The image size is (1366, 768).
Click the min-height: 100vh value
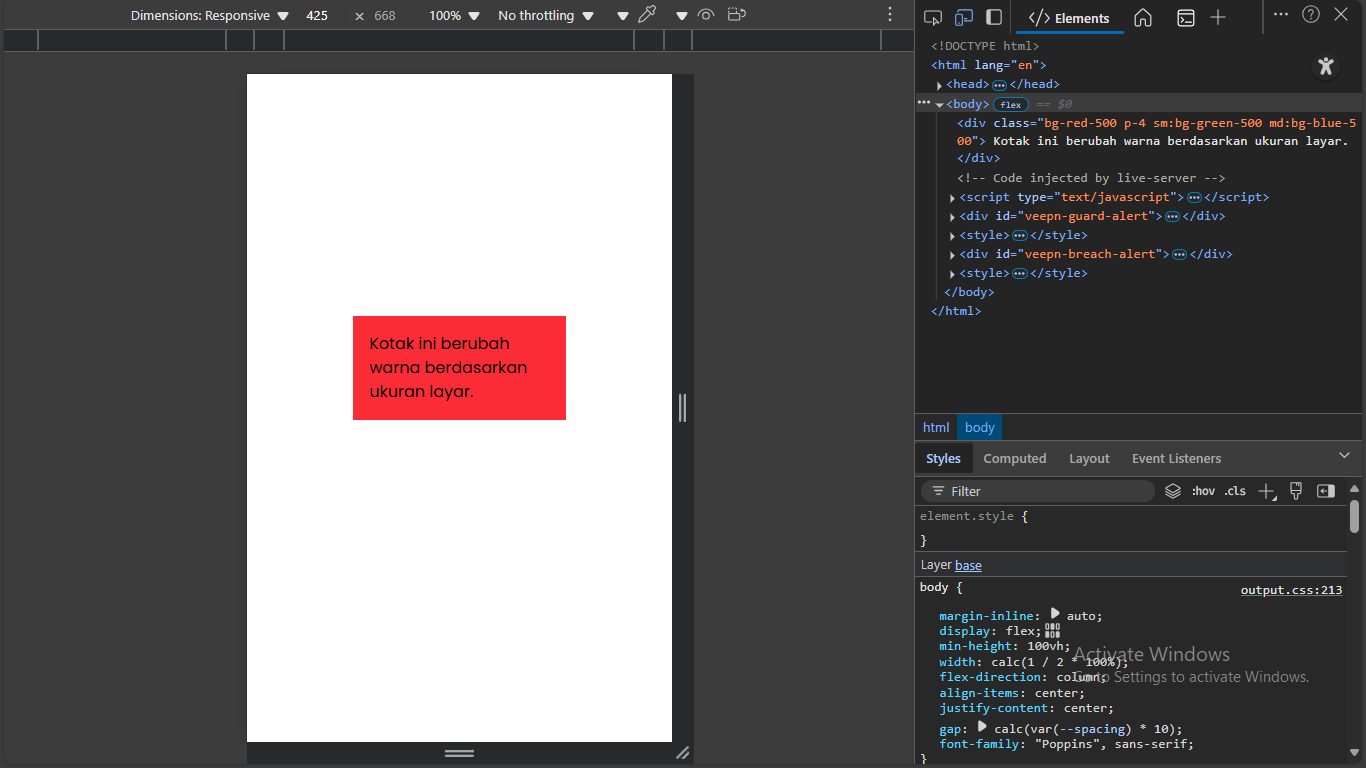point(1048,647)
